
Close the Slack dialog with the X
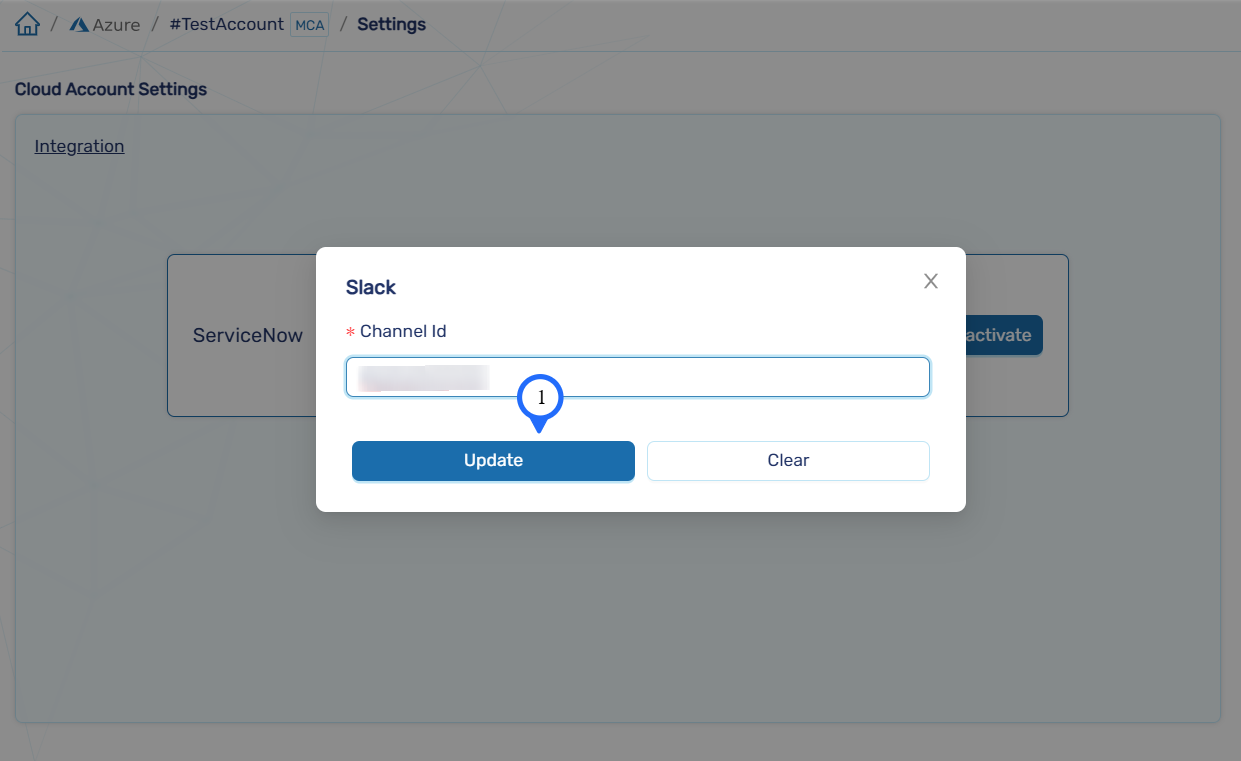tap(931, 281)
